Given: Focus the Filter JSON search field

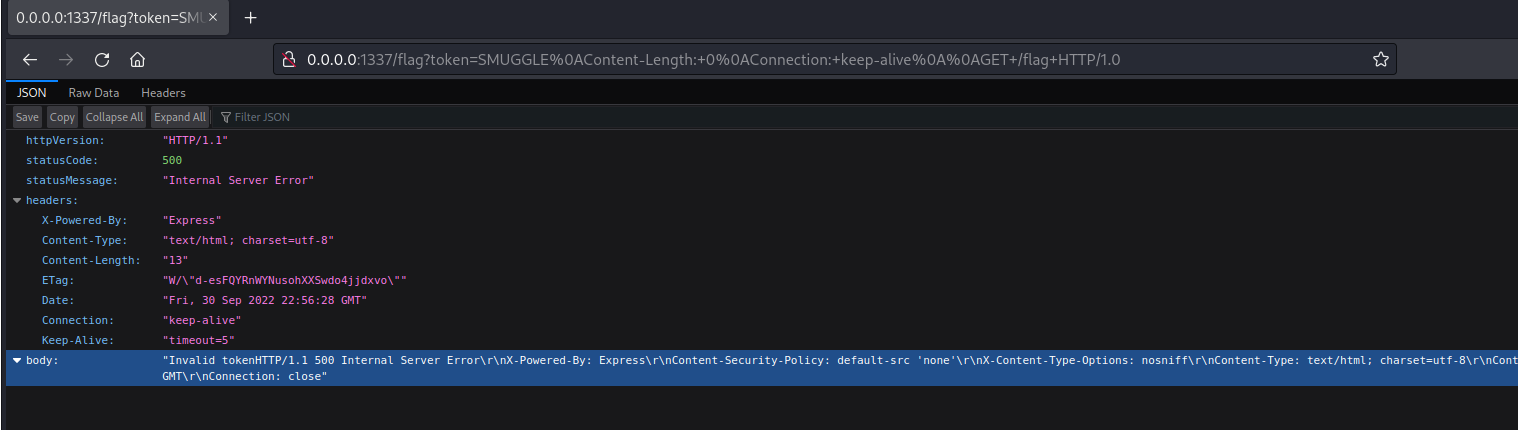Looking at the screenshot, I should coord(300,117).
